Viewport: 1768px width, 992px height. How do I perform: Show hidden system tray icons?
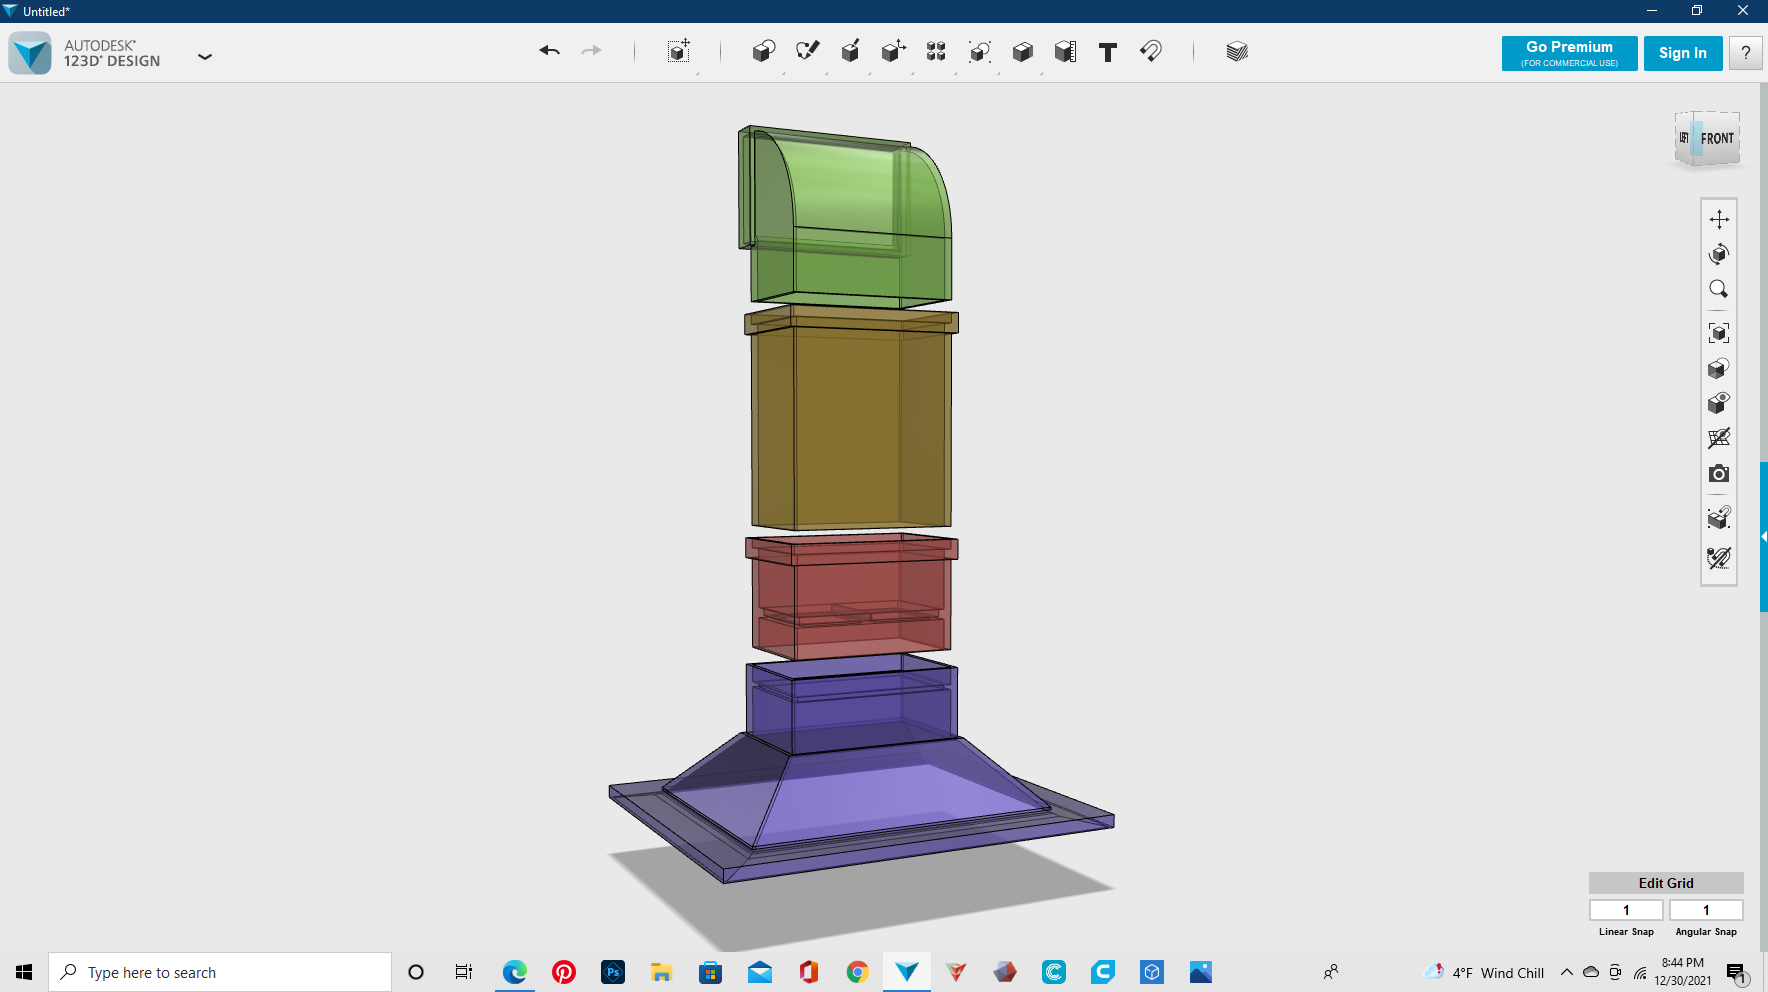[x=1567, y=972]
